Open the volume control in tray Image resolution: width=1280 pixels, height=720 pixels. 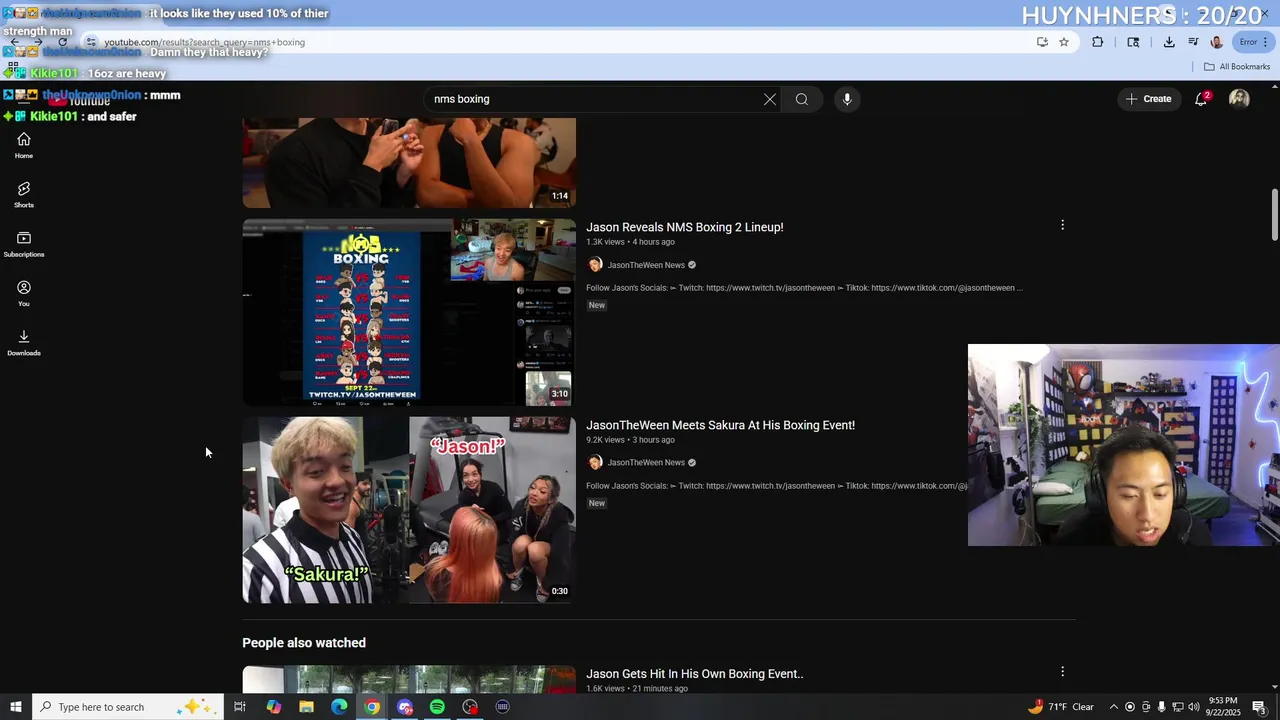tap(1194, 707)
